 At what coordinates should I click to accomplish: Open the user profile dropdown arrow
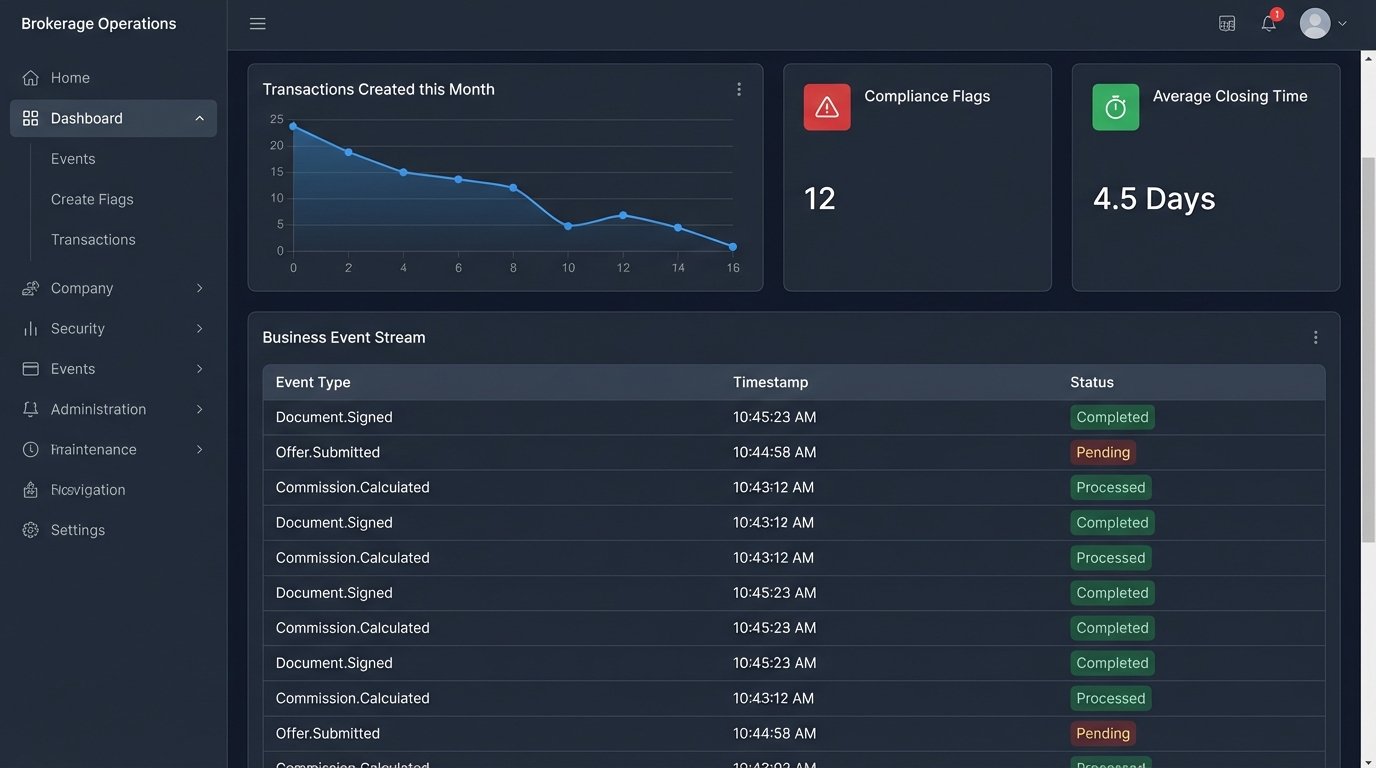click(x=1342, y=23)
